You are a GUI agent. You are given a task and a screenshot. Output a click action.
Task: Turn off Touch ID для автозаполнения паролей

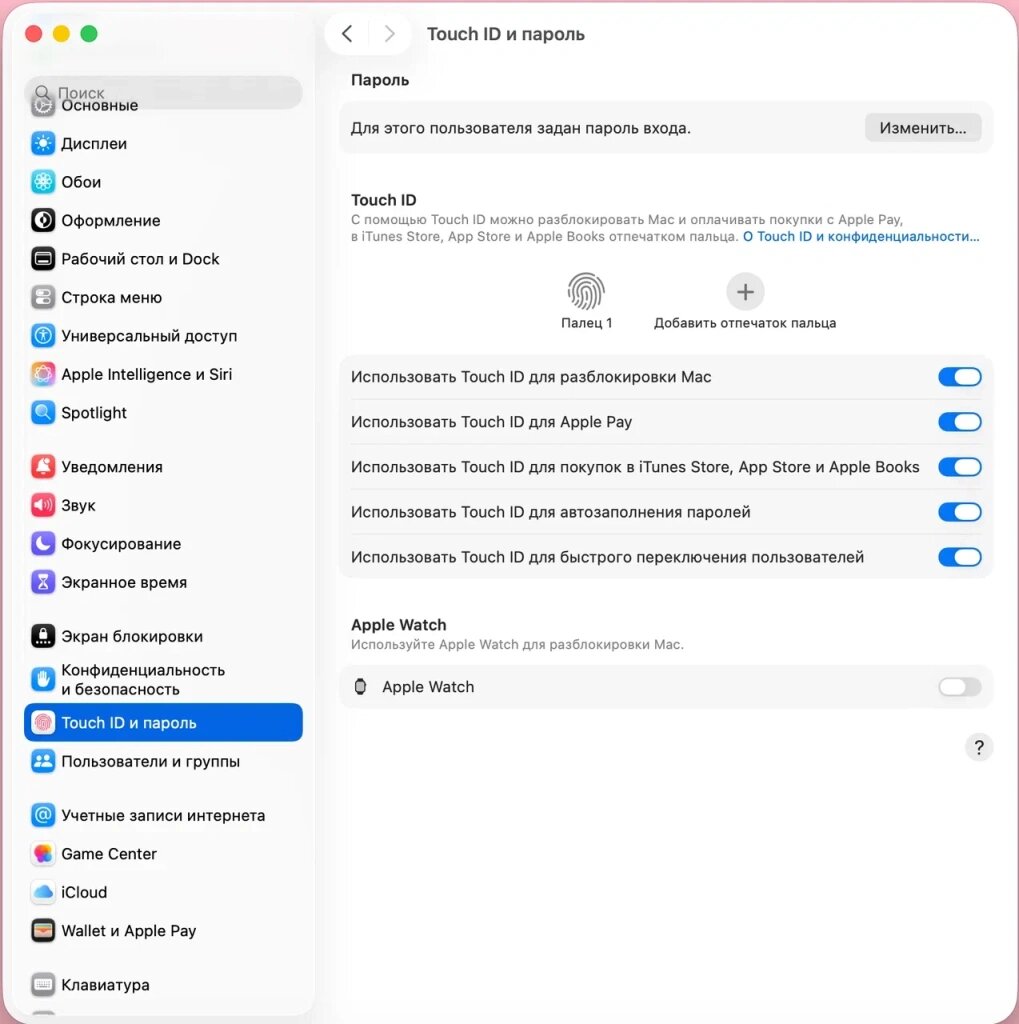[x=960, y=512]
